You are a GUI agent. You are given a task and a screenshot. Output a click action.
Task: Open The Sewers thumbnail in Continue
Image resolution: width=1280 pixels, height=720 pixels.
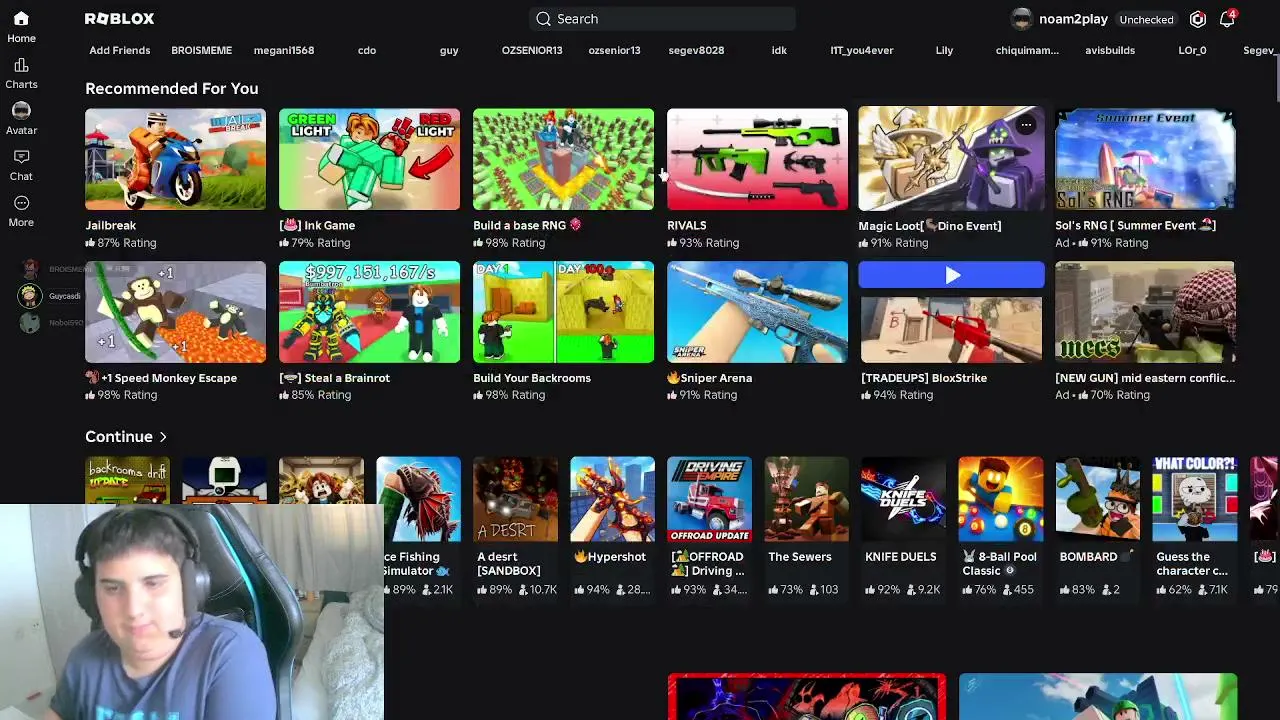pyautogui.click(x=806, y=499)
